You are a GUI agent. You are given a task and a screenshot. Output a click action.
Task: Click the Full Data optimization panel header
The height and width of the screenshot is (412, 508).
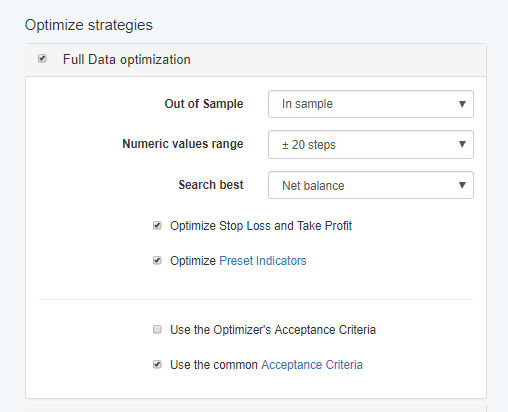click(256, 60)
